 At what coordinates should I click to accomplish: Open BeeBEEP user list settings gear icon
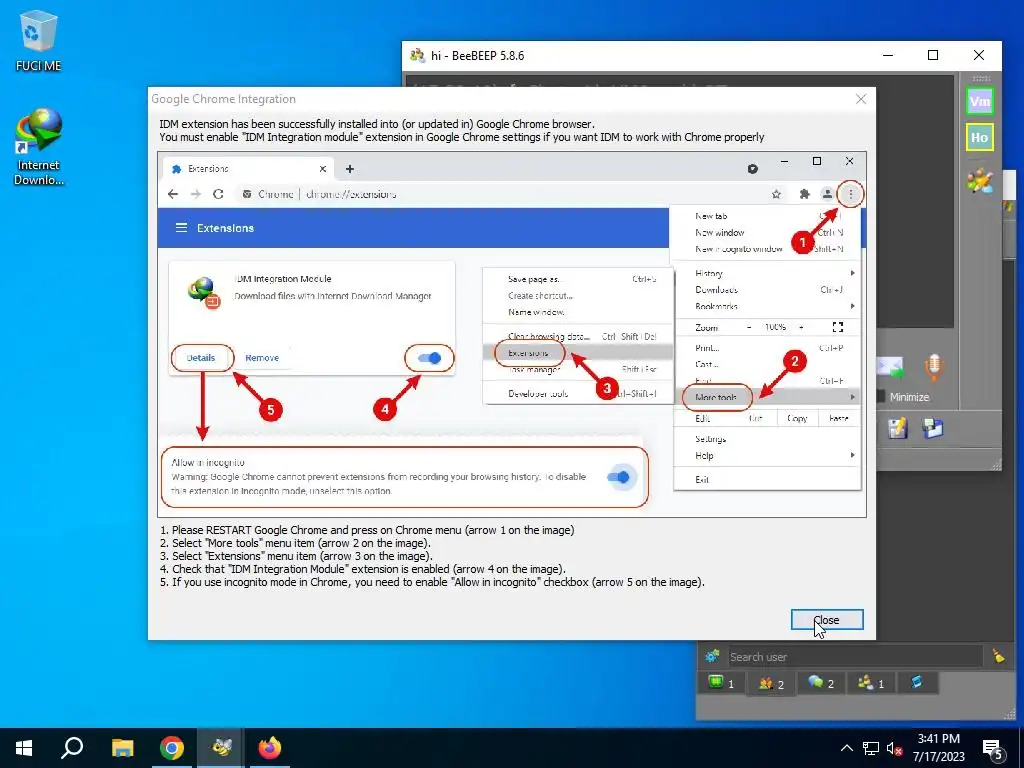(712, 656)
